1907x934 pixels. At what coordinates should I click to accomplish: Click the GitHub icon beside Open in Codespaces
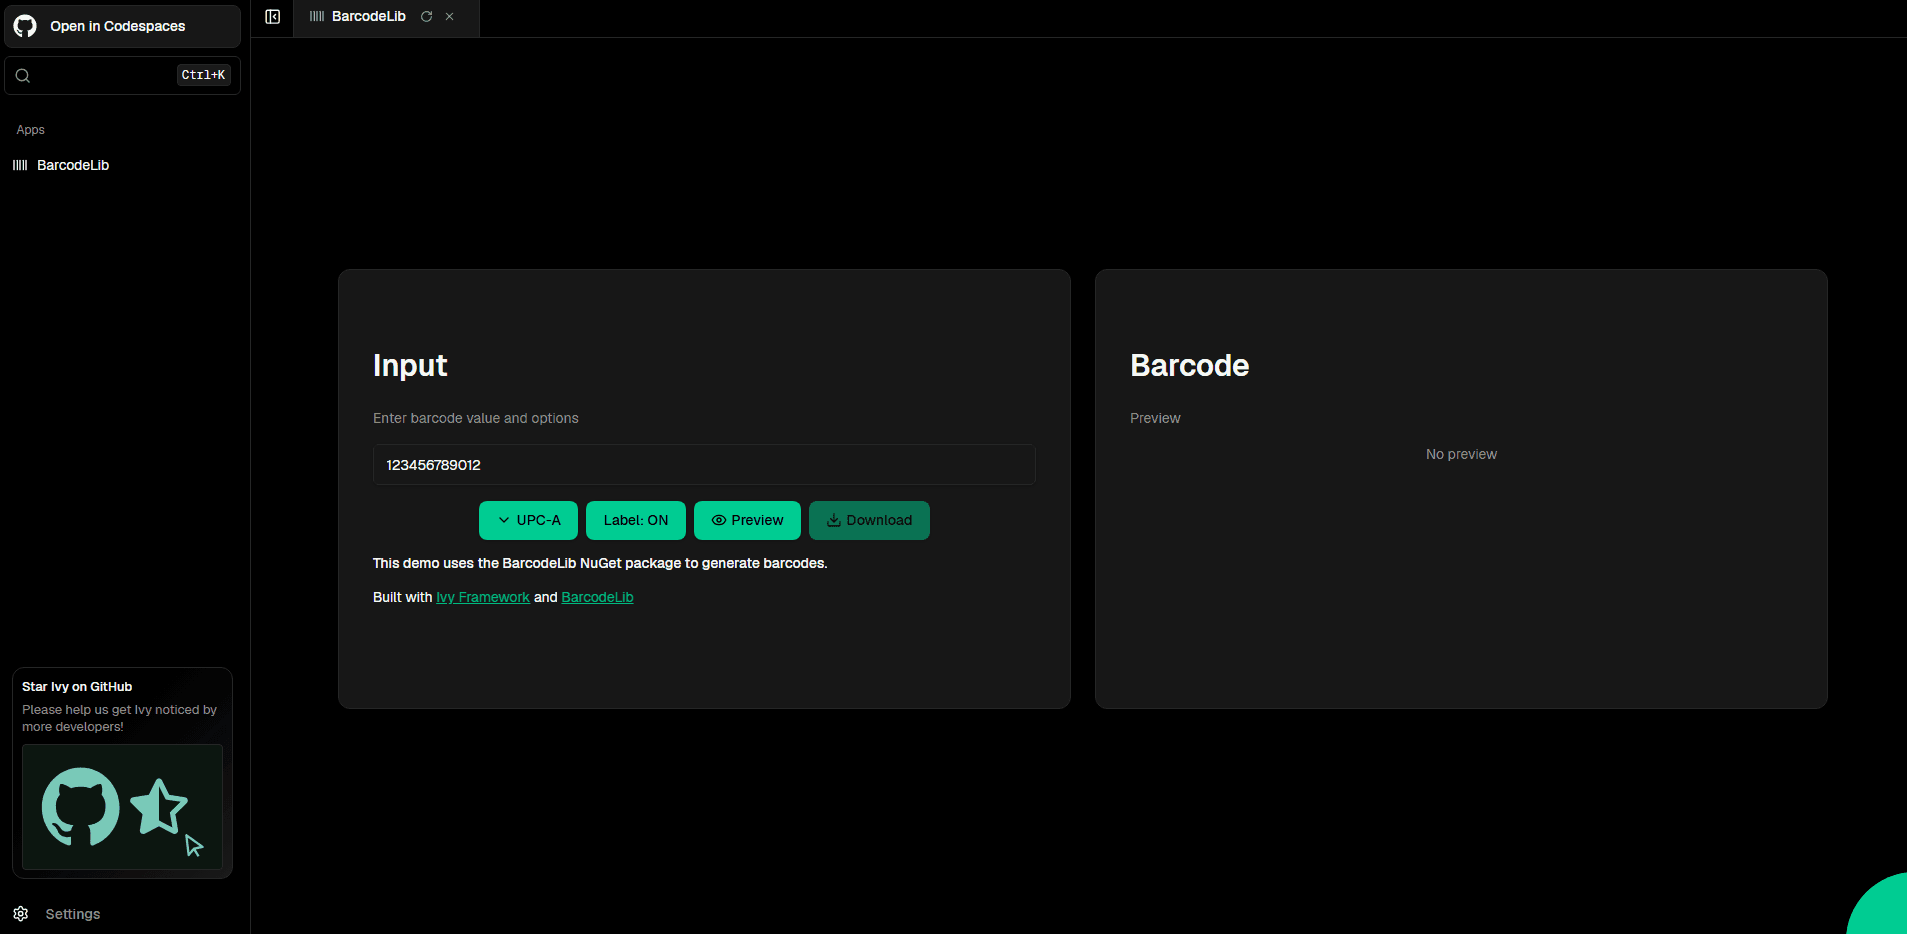click(x=24, y=25)
